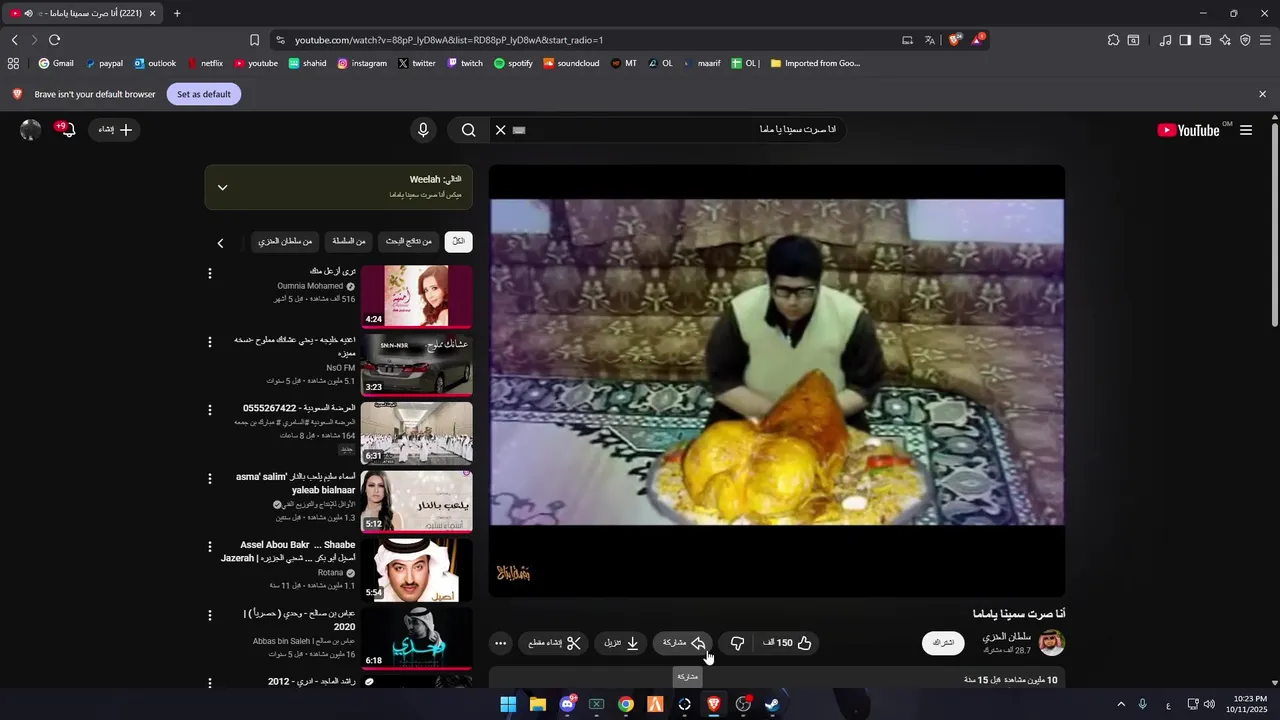Click the video player frame
This screenshot has width=1280, height=720.
click(x=777, y=381)
